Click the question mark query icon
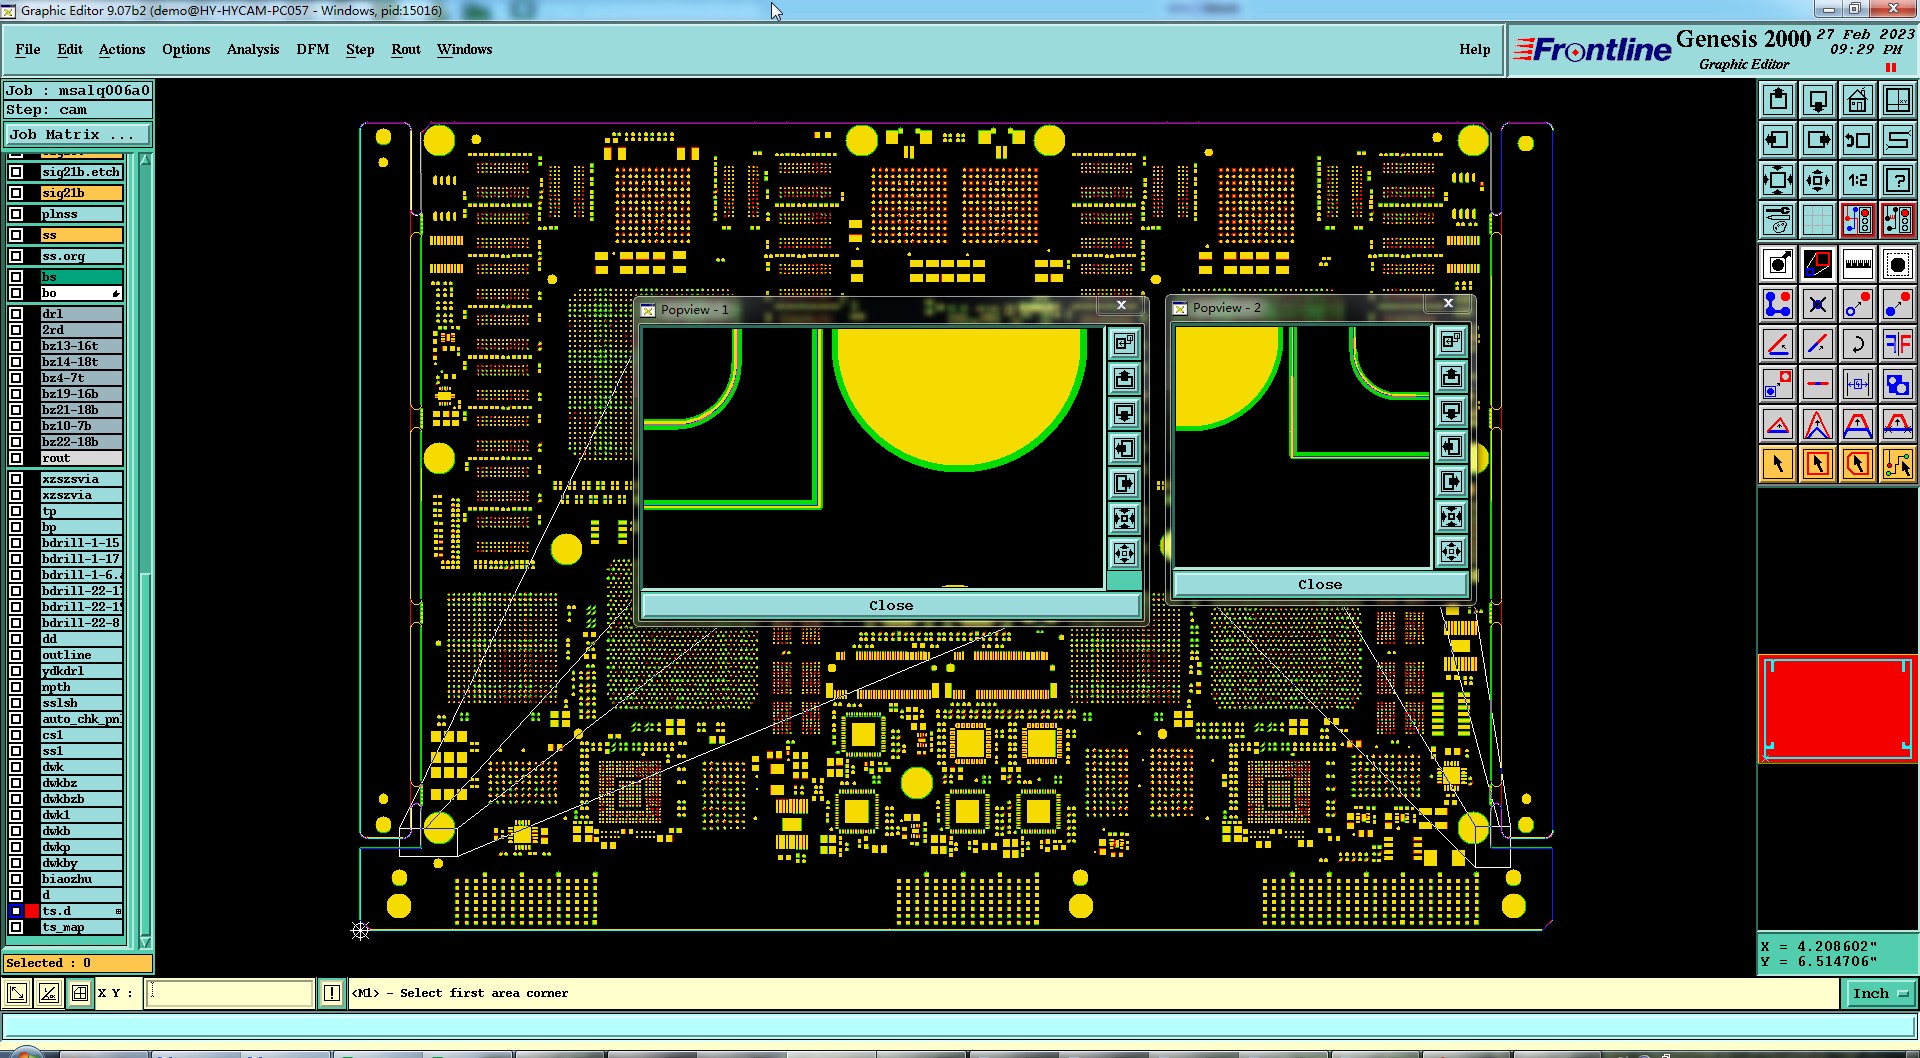 tap(1898, 180)
